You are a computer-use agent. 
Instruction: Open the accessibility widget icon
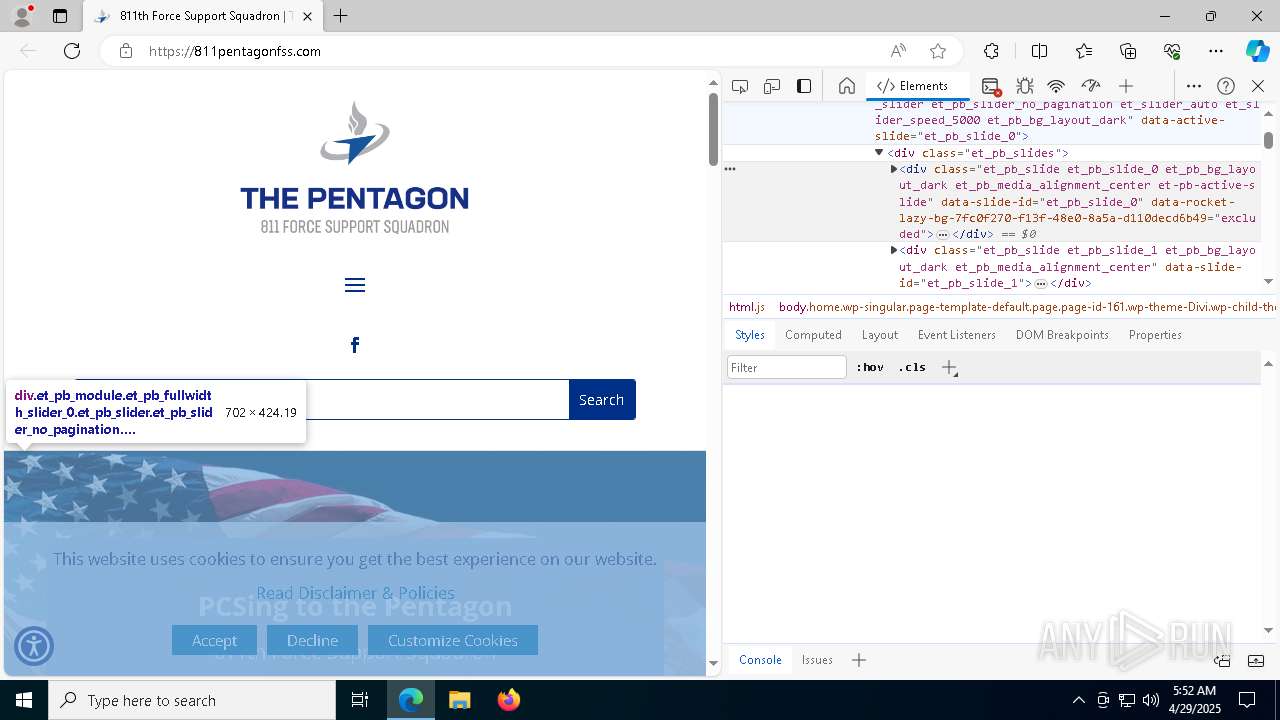pos(34,646)
